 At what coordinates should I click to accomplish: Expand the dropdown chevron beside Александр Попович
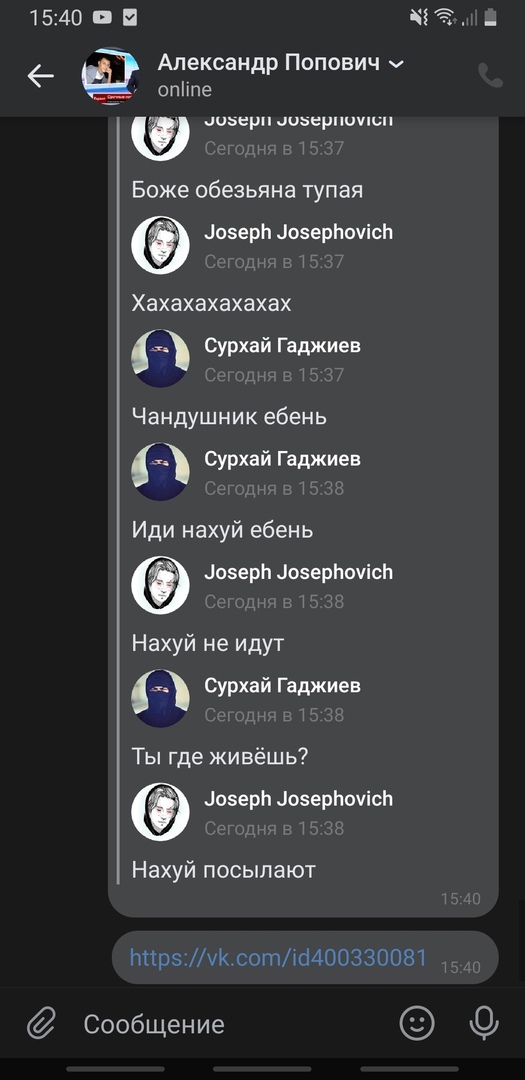(396, 64)
